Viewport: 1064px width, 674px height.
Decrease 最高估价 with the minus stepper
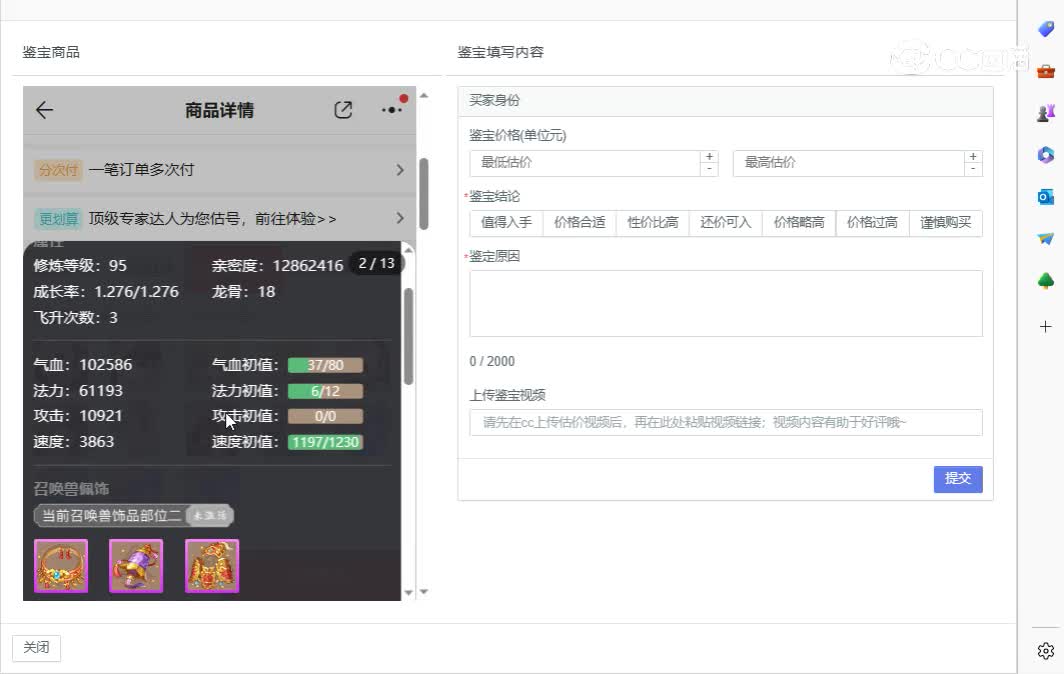(x=973, y=169)
